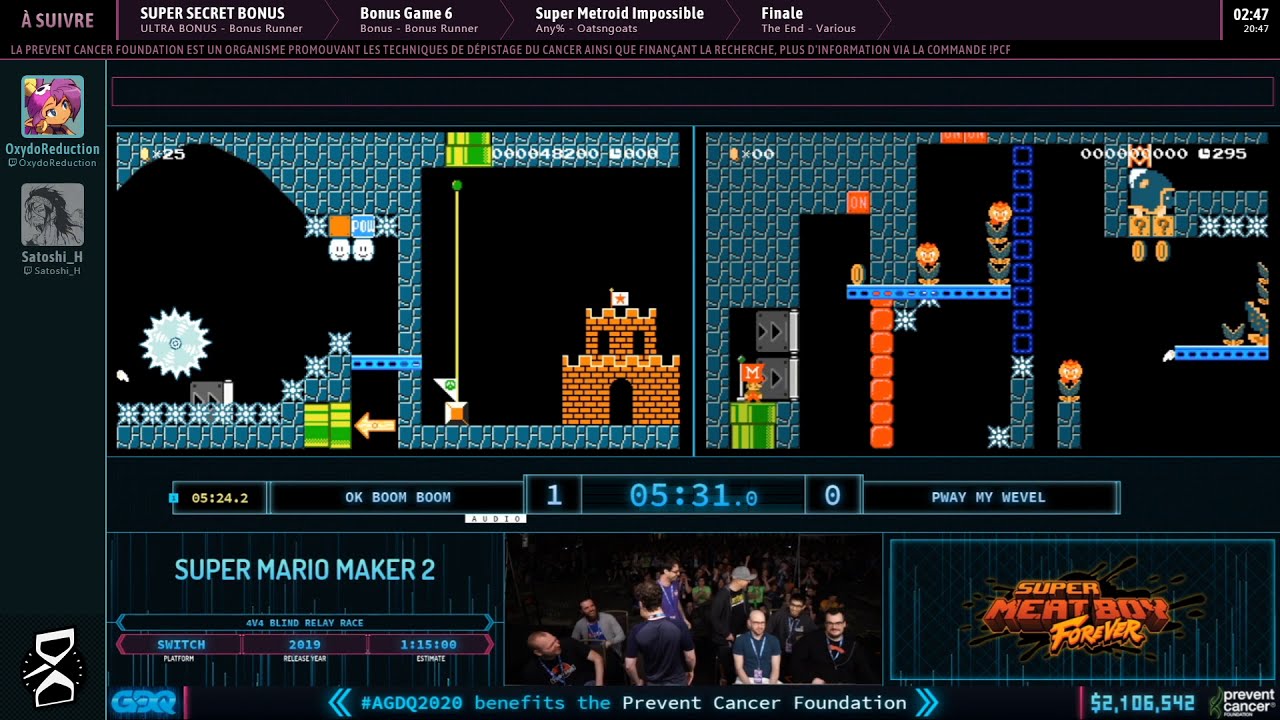Viewport: 1280px width, 720px height.
Task: Click the left score 00048200
Action: [546, 154]
